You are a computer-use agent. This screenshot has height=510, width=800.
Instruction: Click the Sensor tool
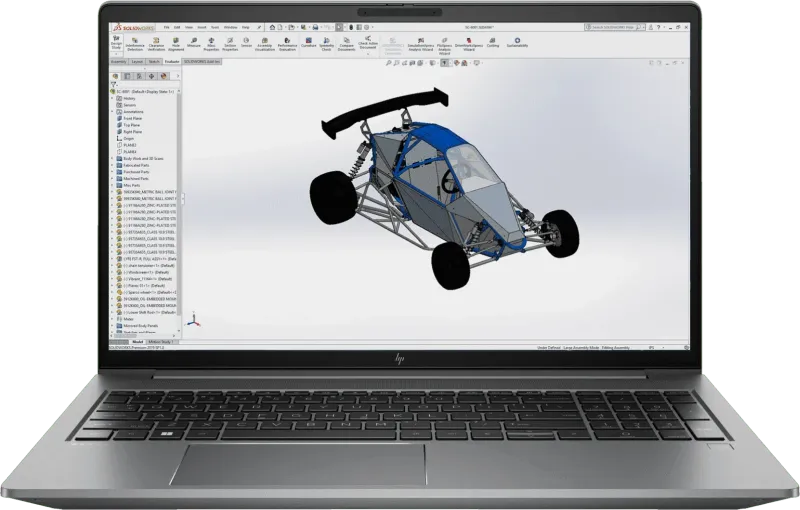click(x=246, y=43)
